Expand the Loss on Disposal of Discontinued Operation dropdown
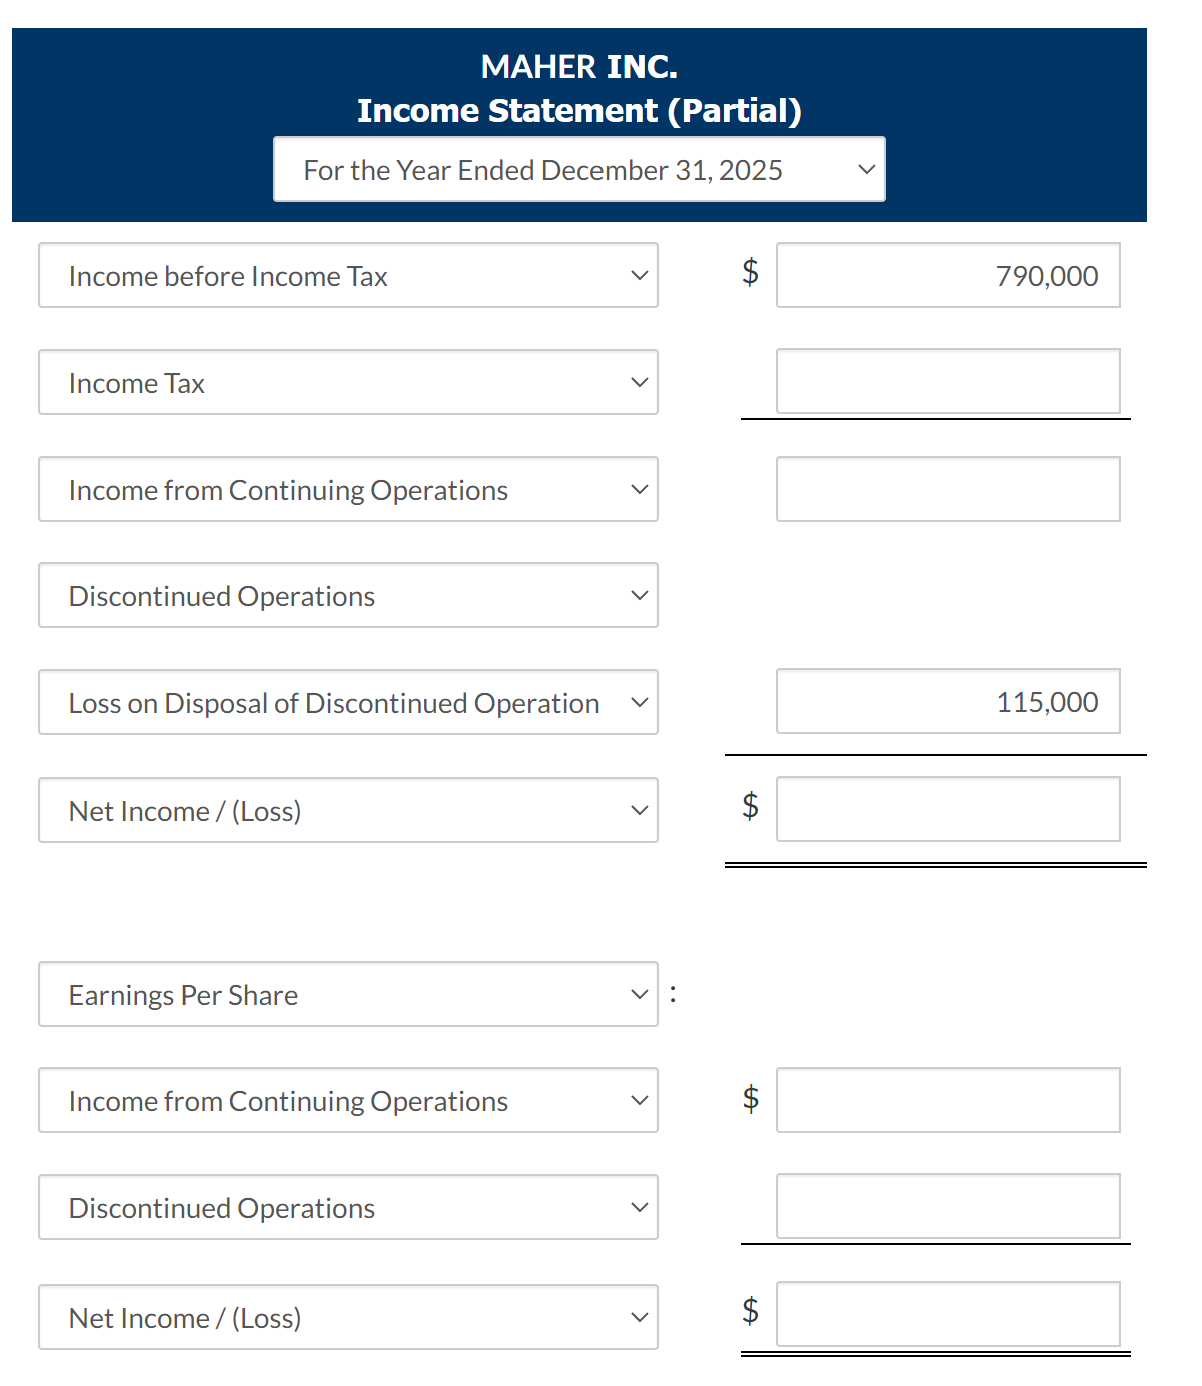1202x1386 pixels. 639,702
